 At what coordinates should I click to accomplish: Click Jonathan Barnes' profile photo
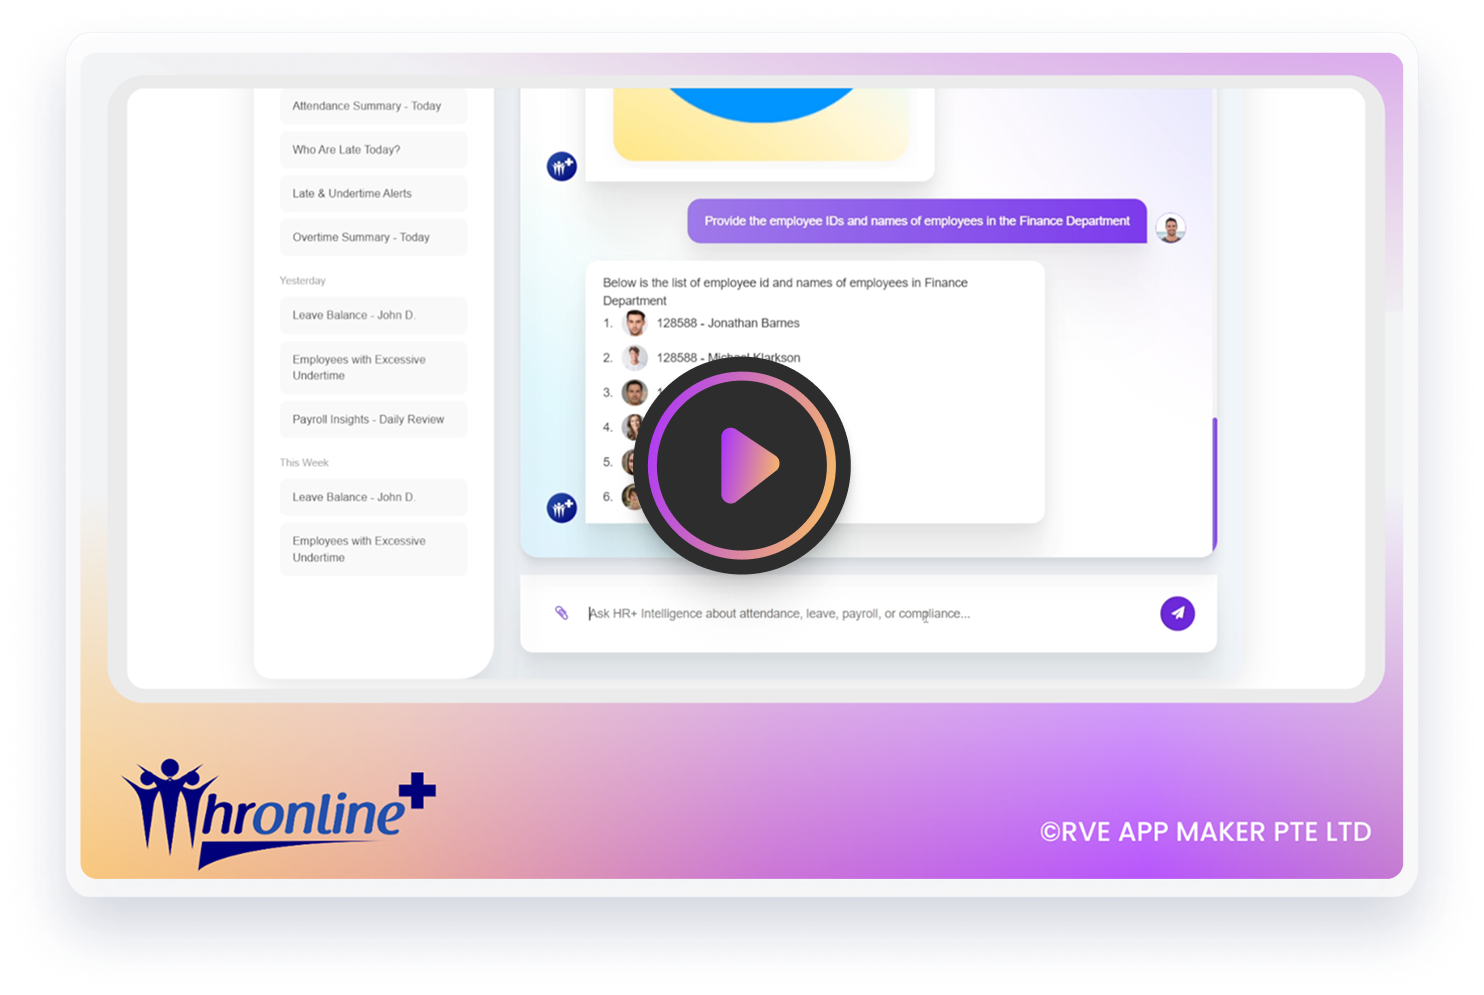(x=634, y=322)
